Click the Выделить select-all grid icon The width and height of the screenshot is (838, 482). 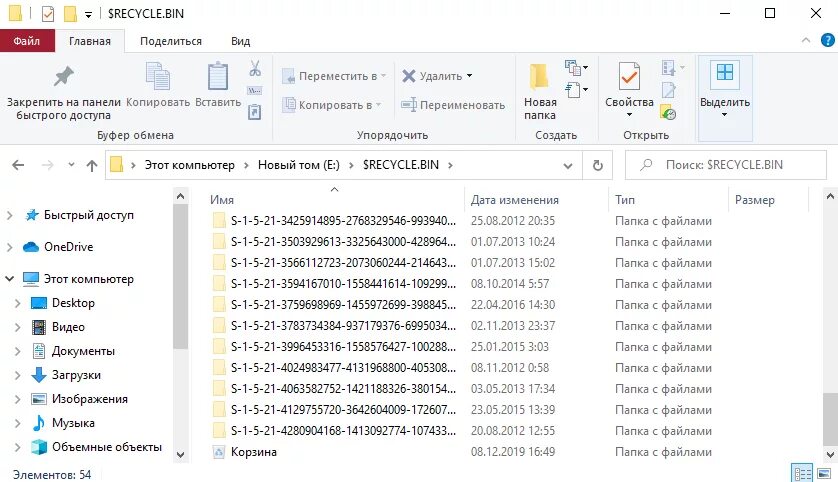(x=725, y=72)
